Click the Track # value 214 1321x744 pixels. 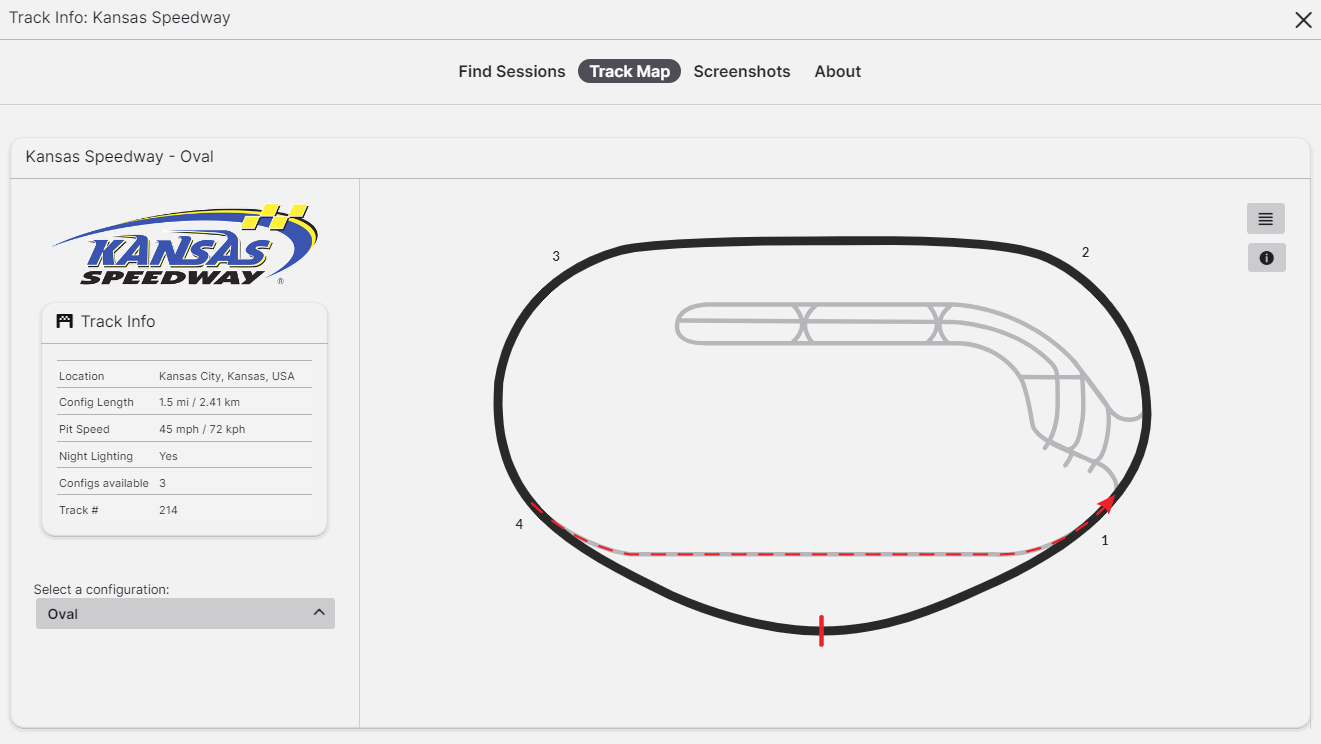(x=168, y=510)
